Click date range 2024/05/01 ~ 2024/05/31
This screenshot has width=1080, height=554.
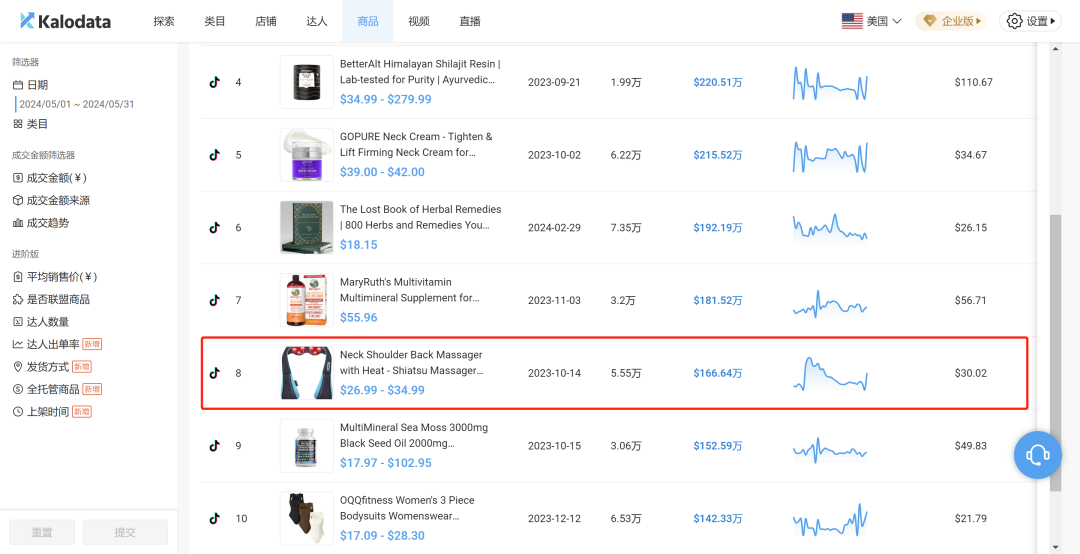tap(76, 105)
